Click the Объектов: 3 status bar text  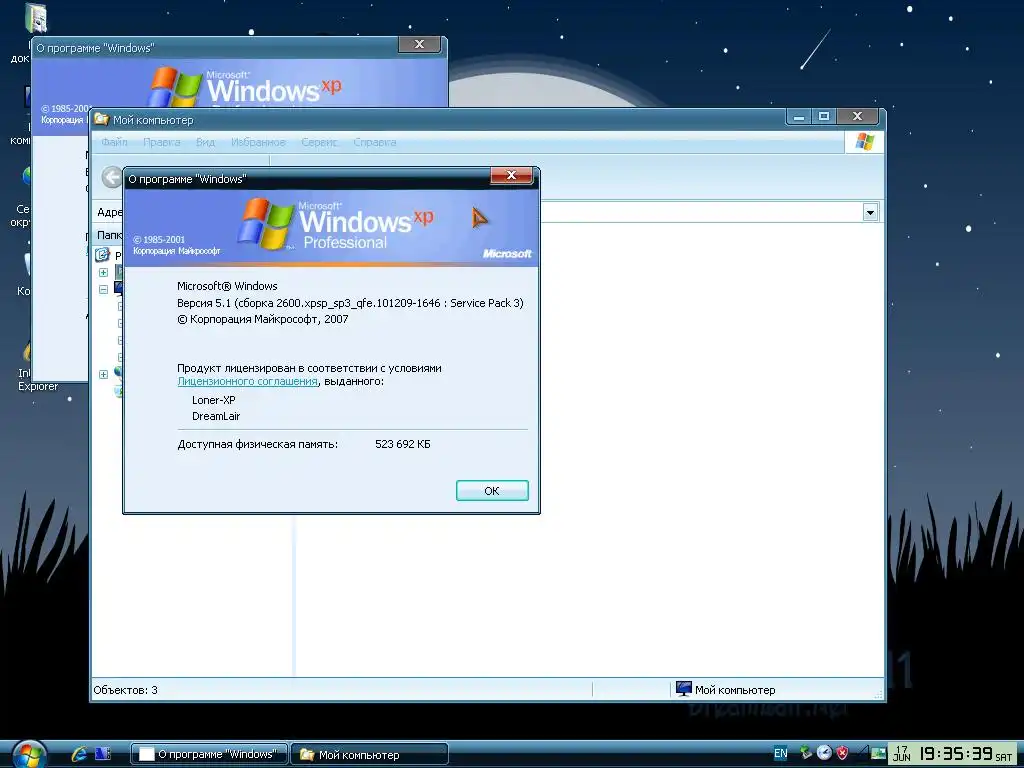125,690
